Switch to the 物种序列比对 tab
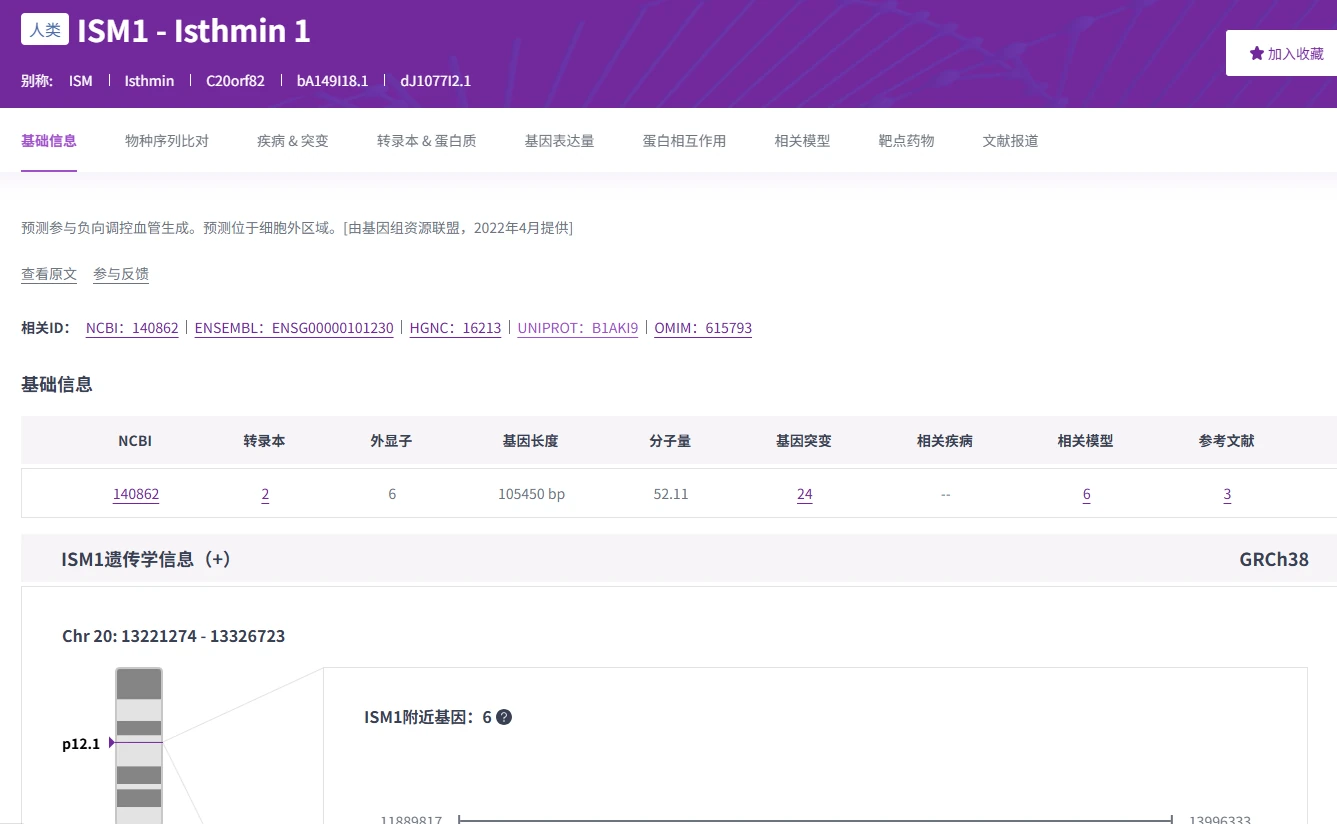Image resolution: width=1337 pixels, height=824 pixels. pyautogui.click(x=166, y=141)
